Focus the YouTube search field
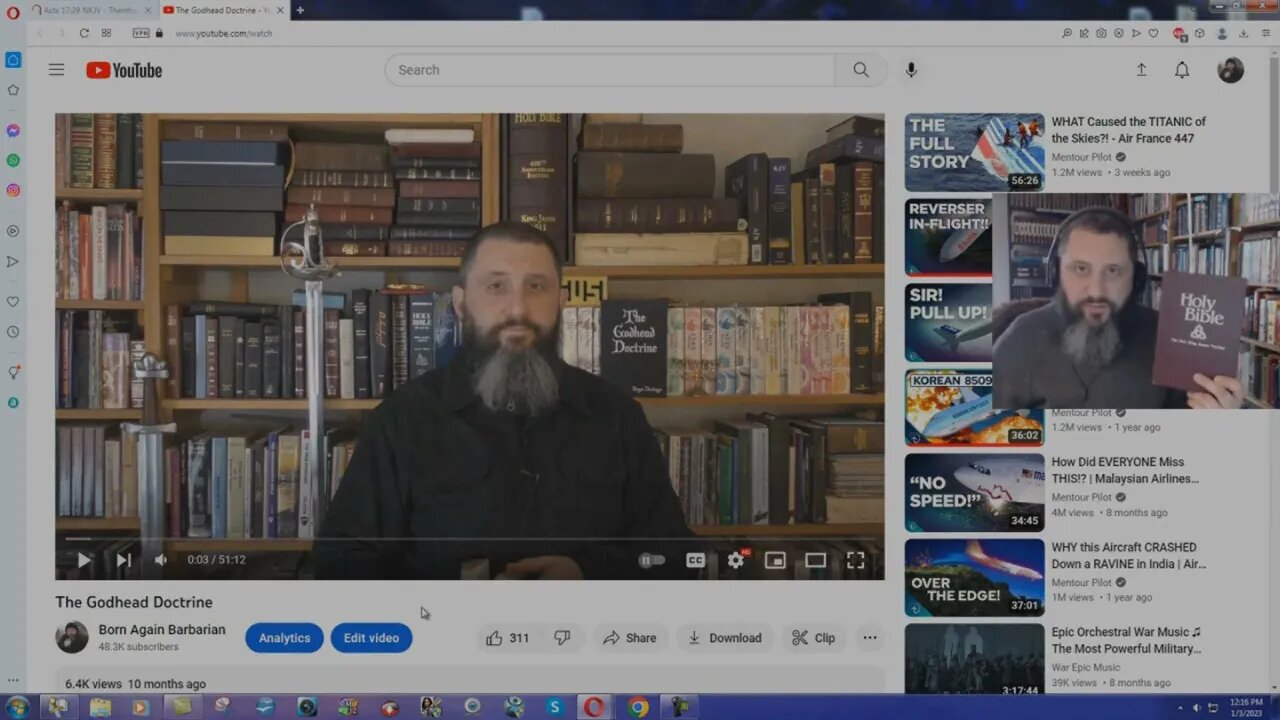The image size is (1280, 720). point(610,70)
